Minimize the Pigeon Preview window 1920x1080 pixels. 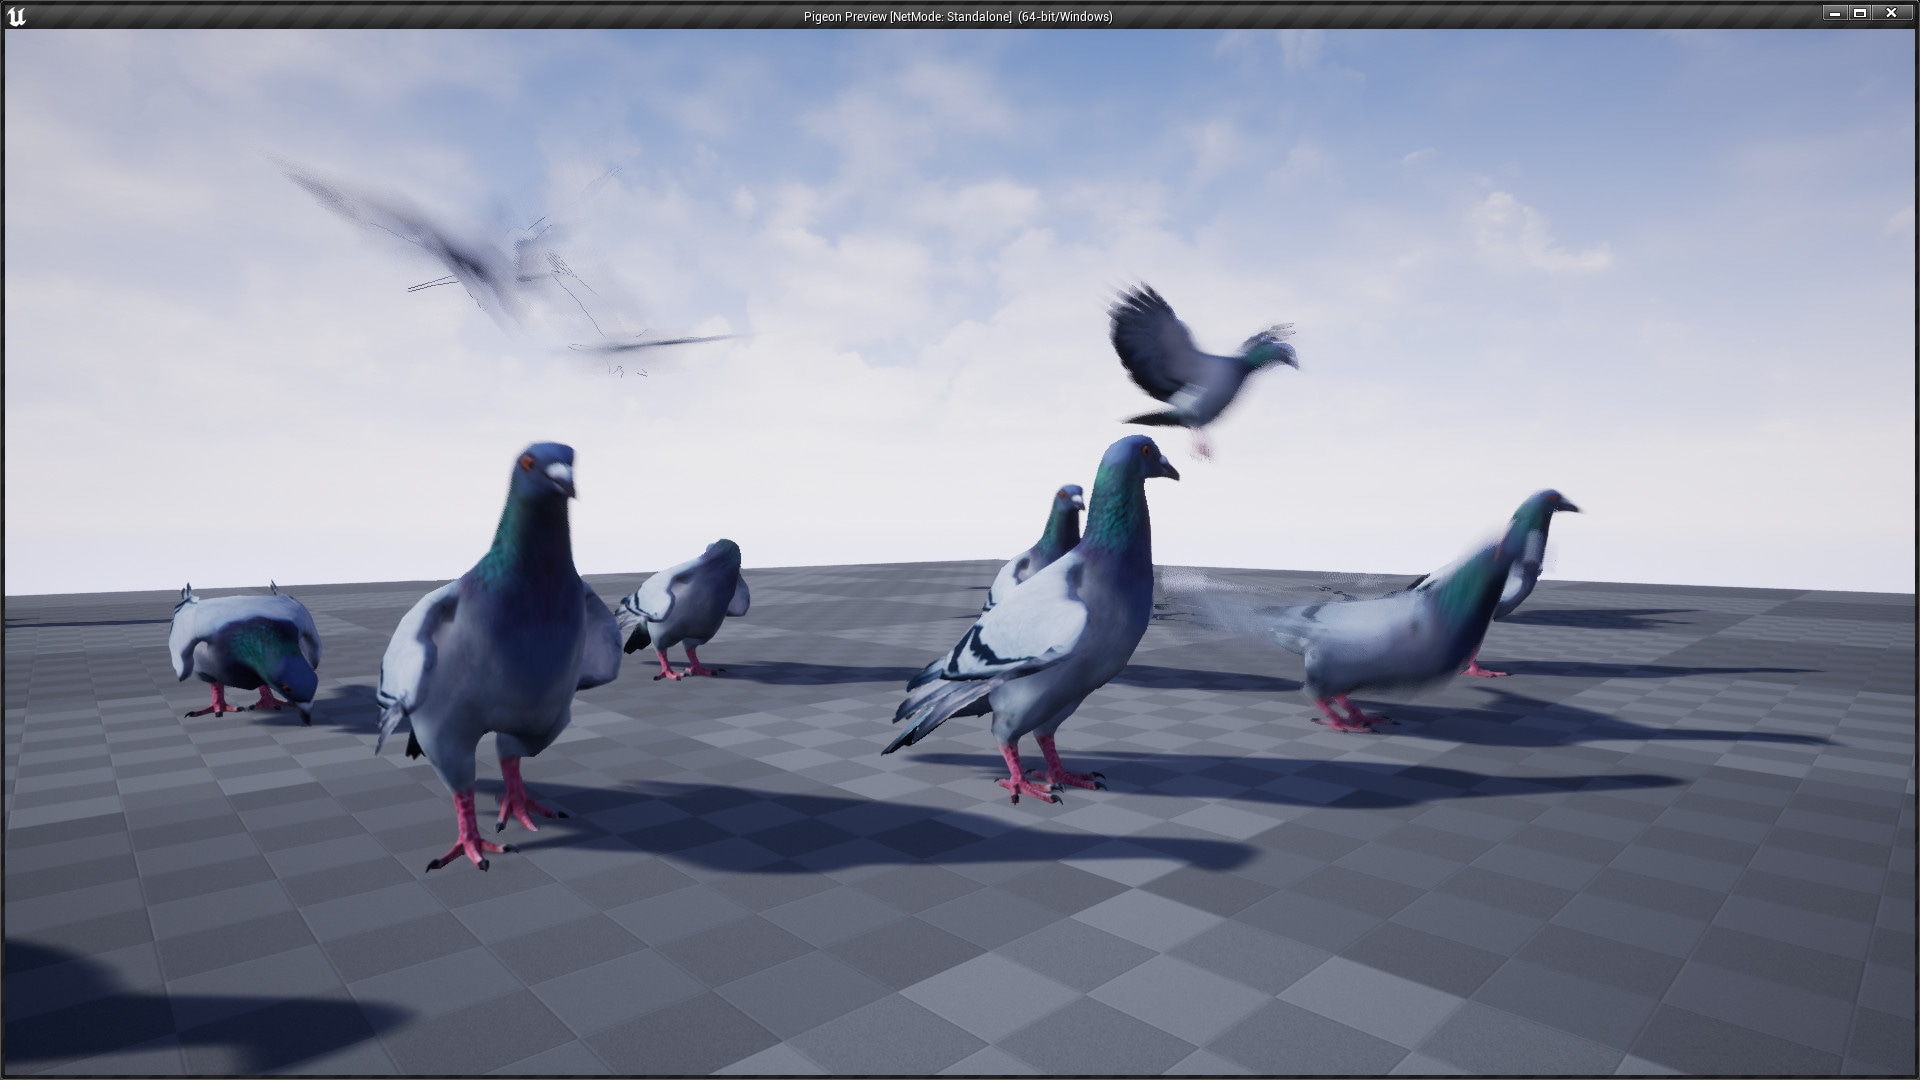(1835, 13)
